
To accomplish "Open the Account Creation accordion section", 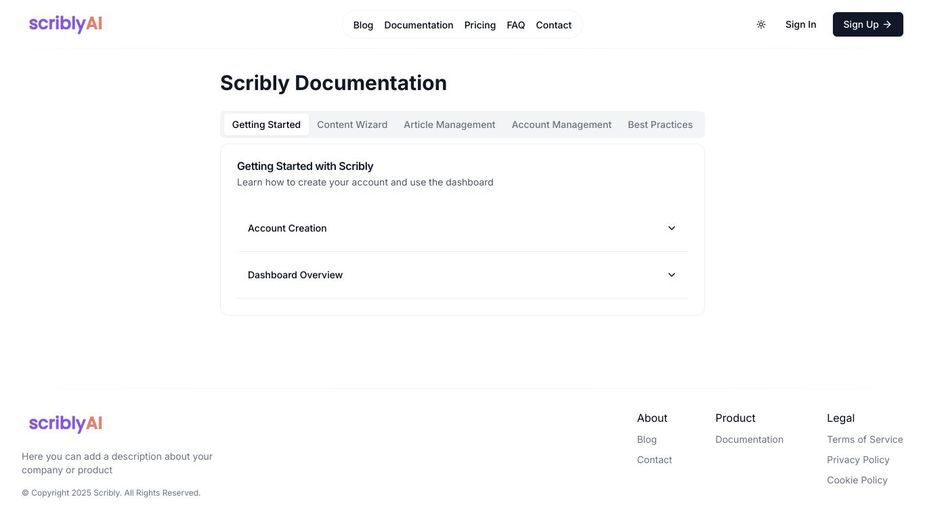I will click(462, 228).
